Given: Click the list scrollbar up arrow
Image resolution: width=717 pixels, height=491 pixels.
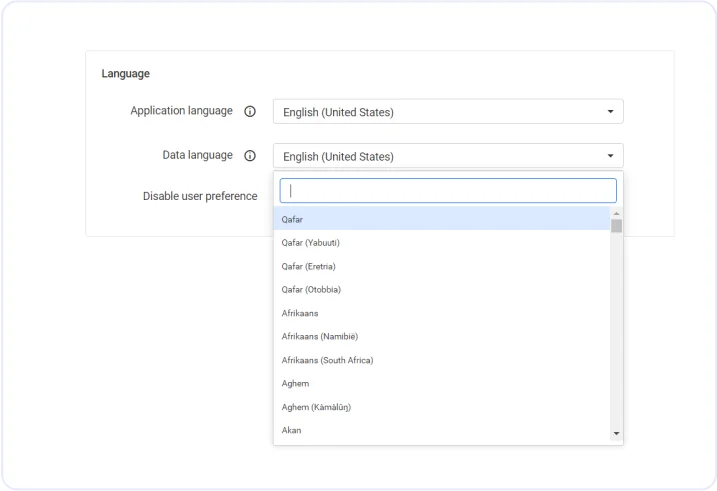Looking at the screenshot, I should (x=616, y=213).
